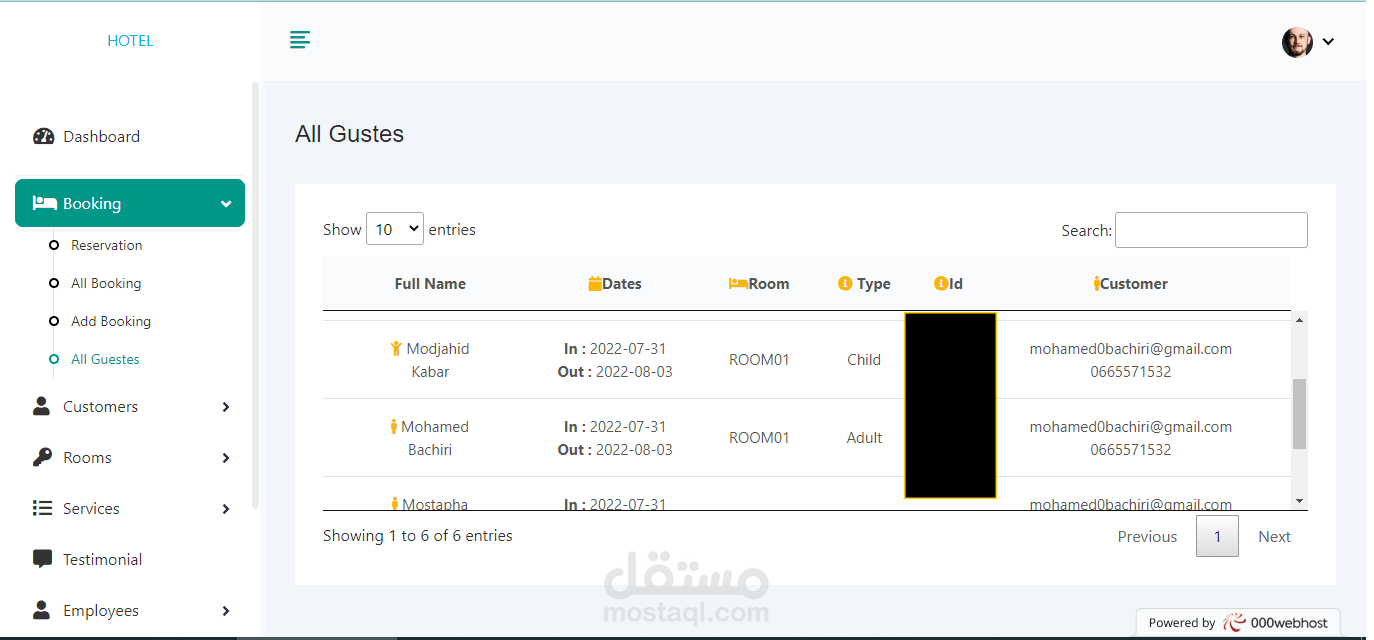
Task: Sort by the Full Name column header
Action: (430, 284)
